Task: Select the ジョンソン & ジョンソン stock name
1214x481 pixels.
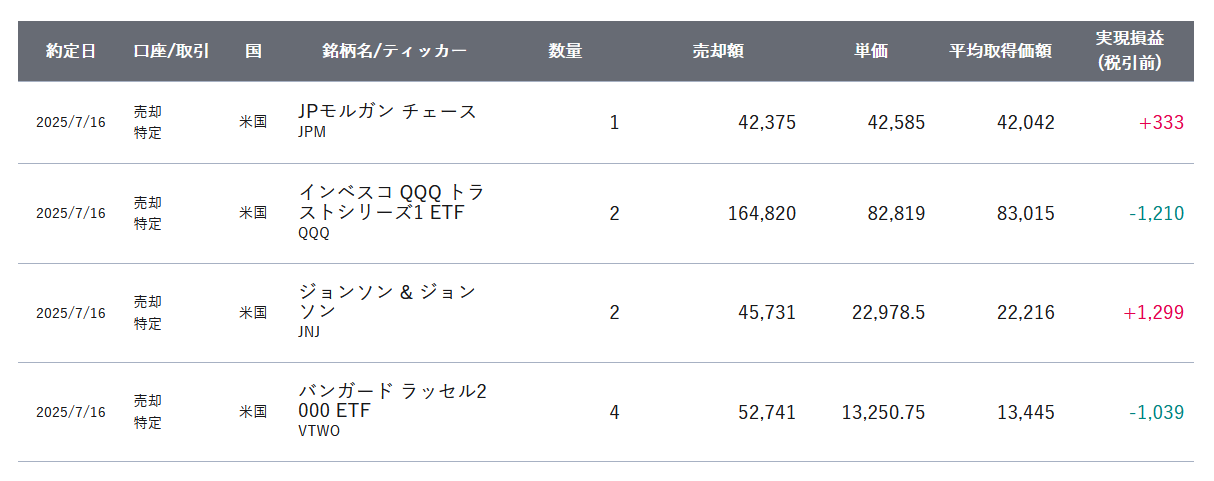Action: (x=387, y=301)
